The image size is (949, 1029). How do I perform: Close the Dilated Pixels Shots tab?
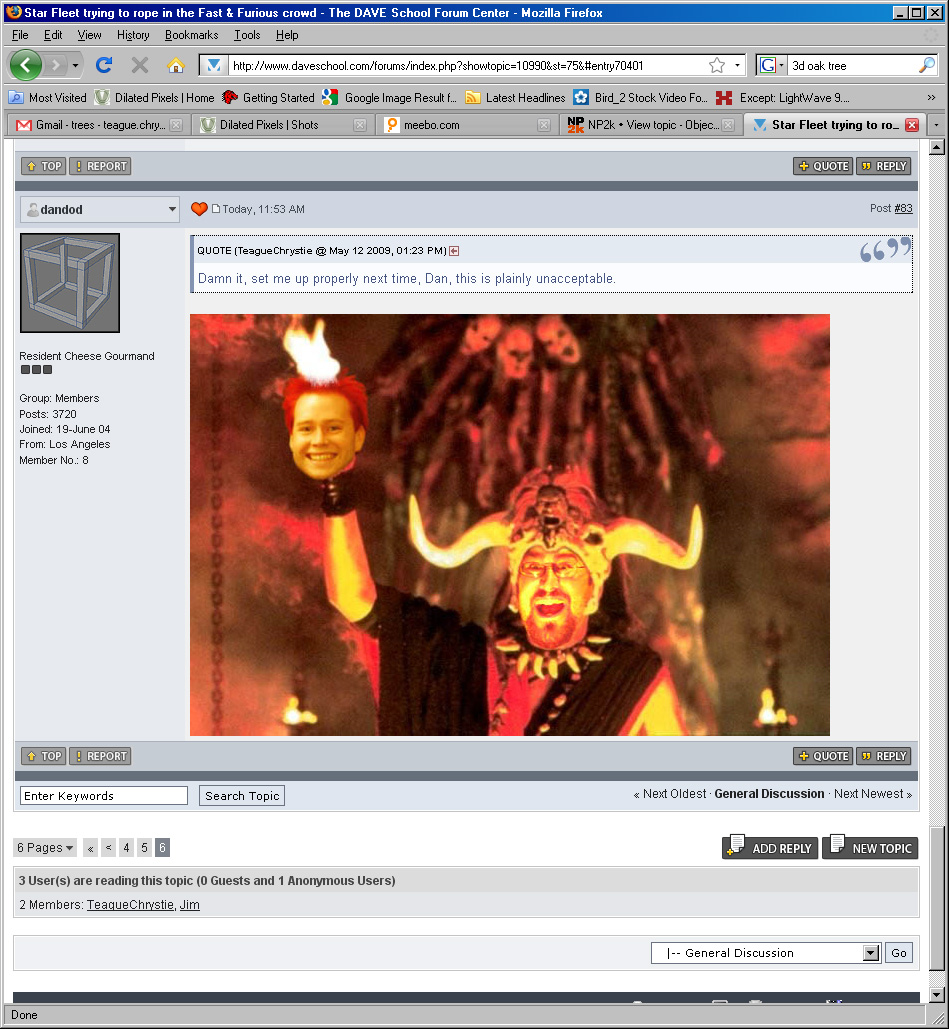point(360,125)
